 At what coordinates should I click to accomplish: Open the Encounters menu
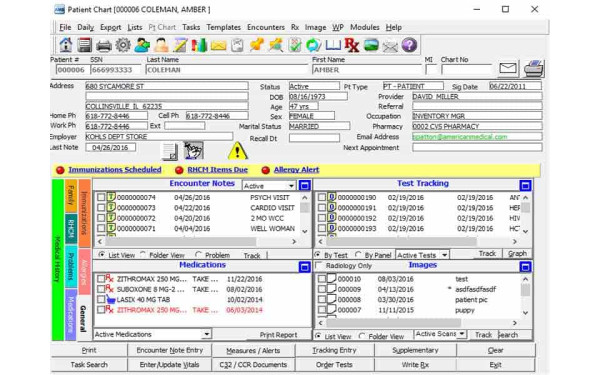(x=266, y=28)
